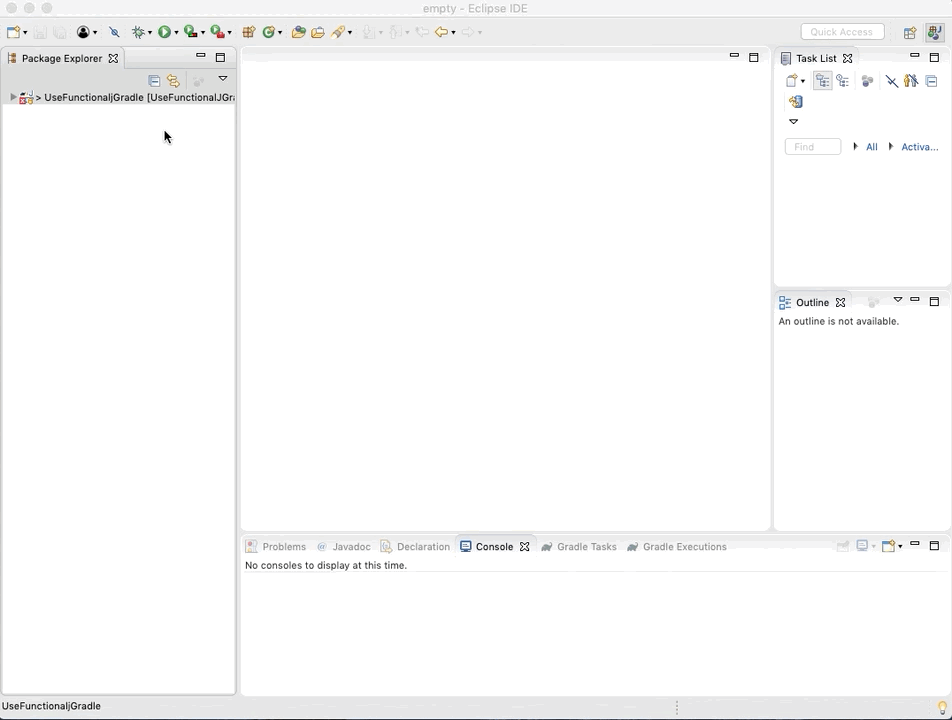Click the Search flashlight icon
Image resolution: width=952 pixels, height=720 pixels.
point(338,32)
